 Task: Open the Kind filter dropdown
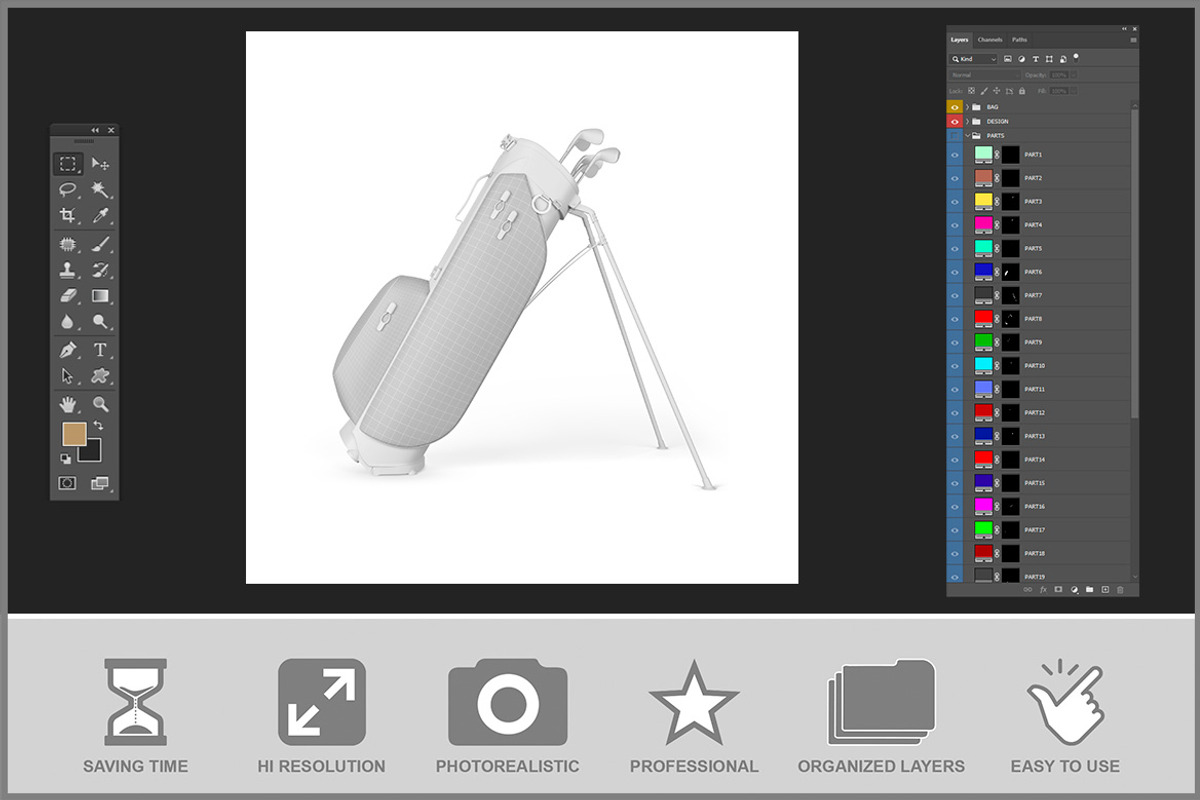point(973,59)
